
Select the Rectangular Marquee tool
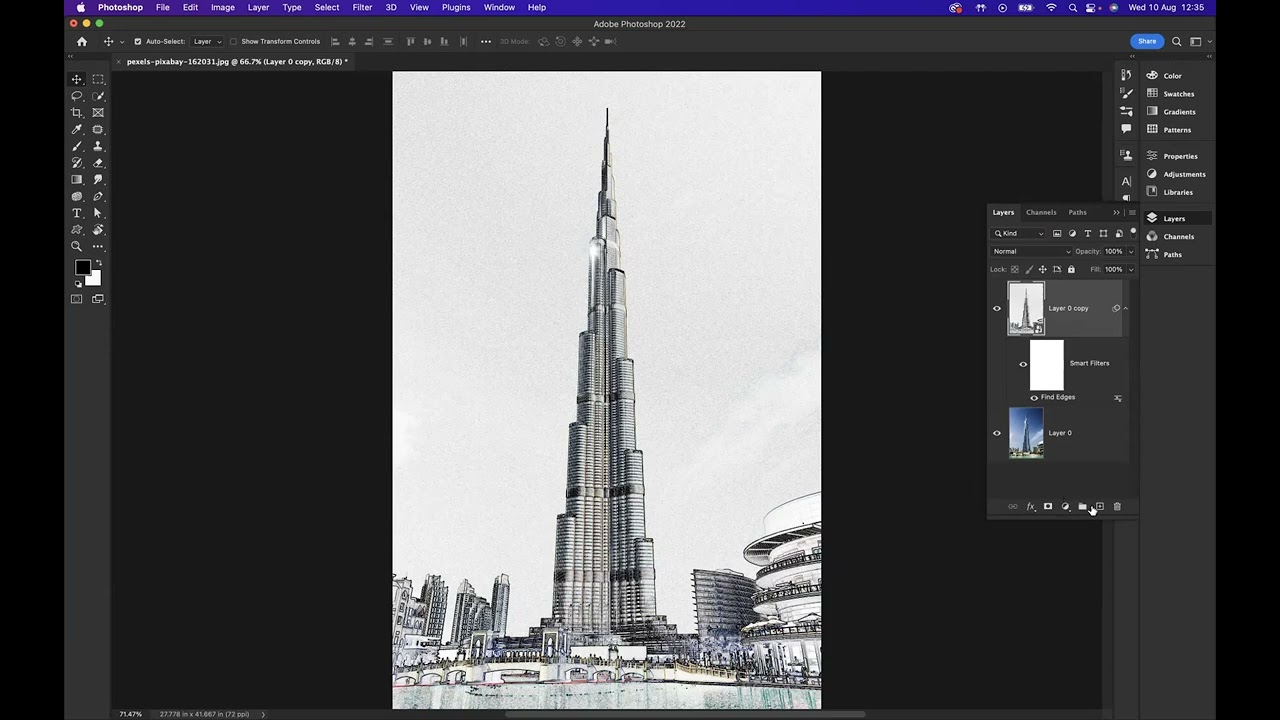point(98,79)
